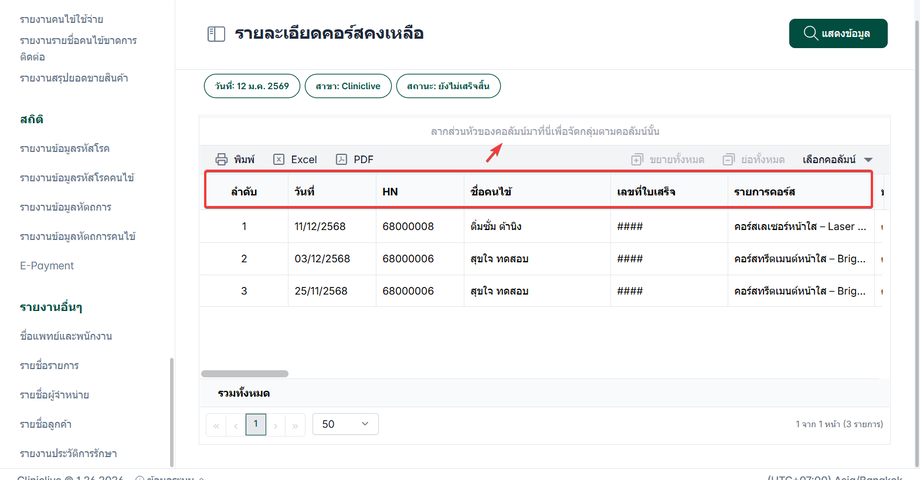The width and height of the screenshot is (920, 480).
Task: Open รายงานรายชื่อคนไข้ขาดการติดต่อ in the sidebar
Action: coord(78,49)
